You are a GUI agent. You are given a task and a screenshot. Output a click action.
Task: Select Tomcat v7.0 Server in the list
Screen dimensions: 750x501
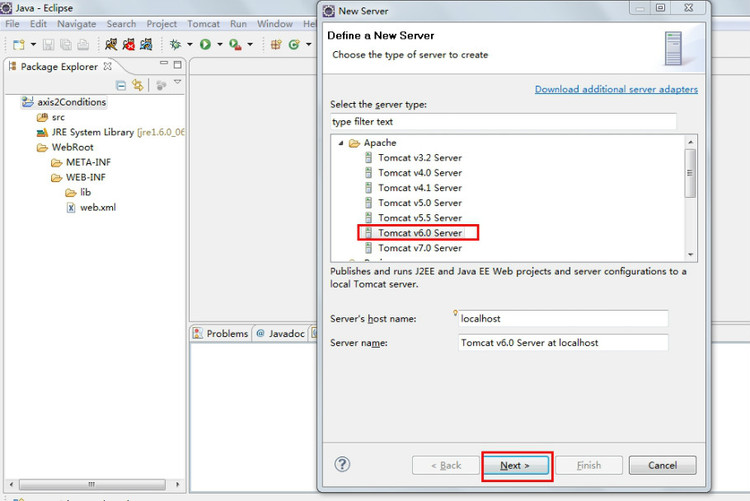[414, 248]
